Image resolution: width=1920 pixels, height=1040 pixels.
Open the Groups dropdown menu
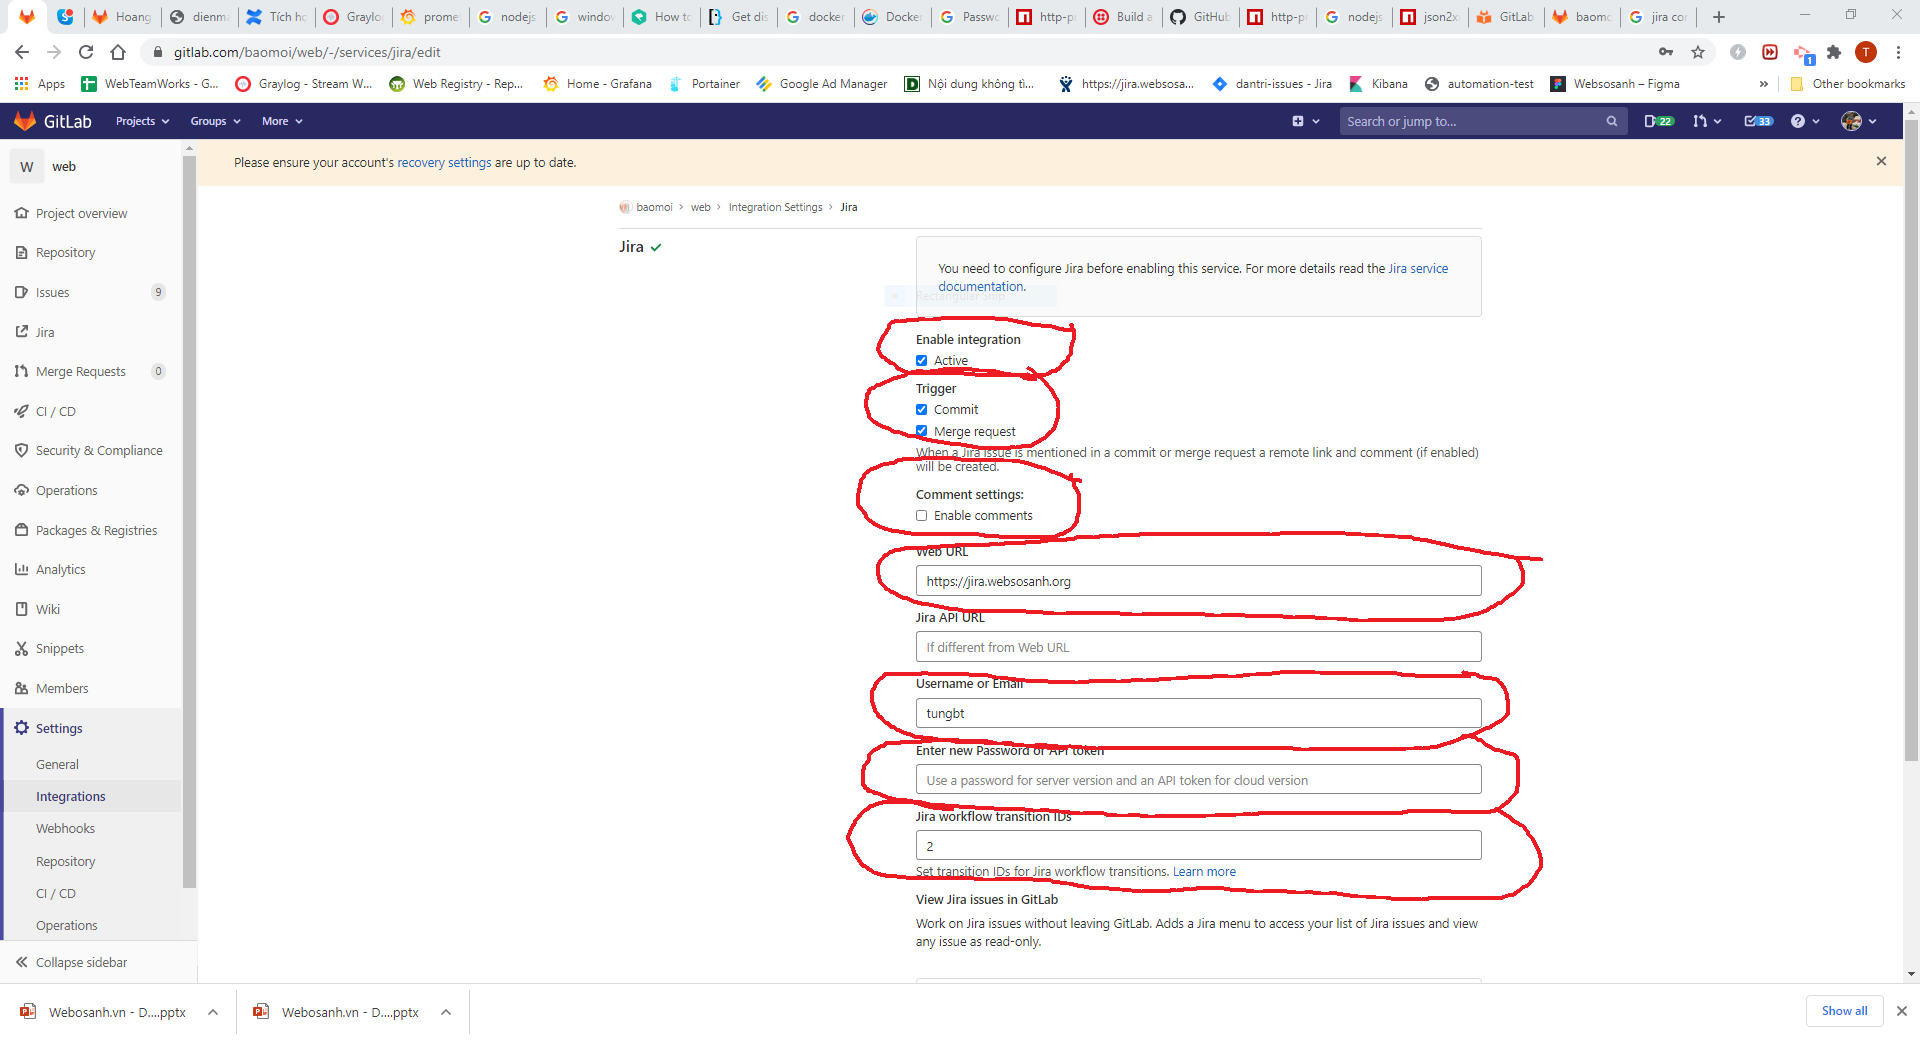pyautogui.click(x=215, y=121)
